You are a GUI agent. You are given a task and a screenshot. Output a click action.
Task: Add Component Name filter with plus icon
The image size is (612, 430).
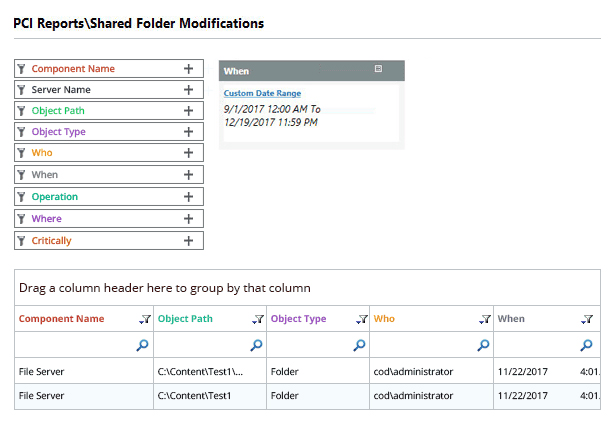point(189,69)
